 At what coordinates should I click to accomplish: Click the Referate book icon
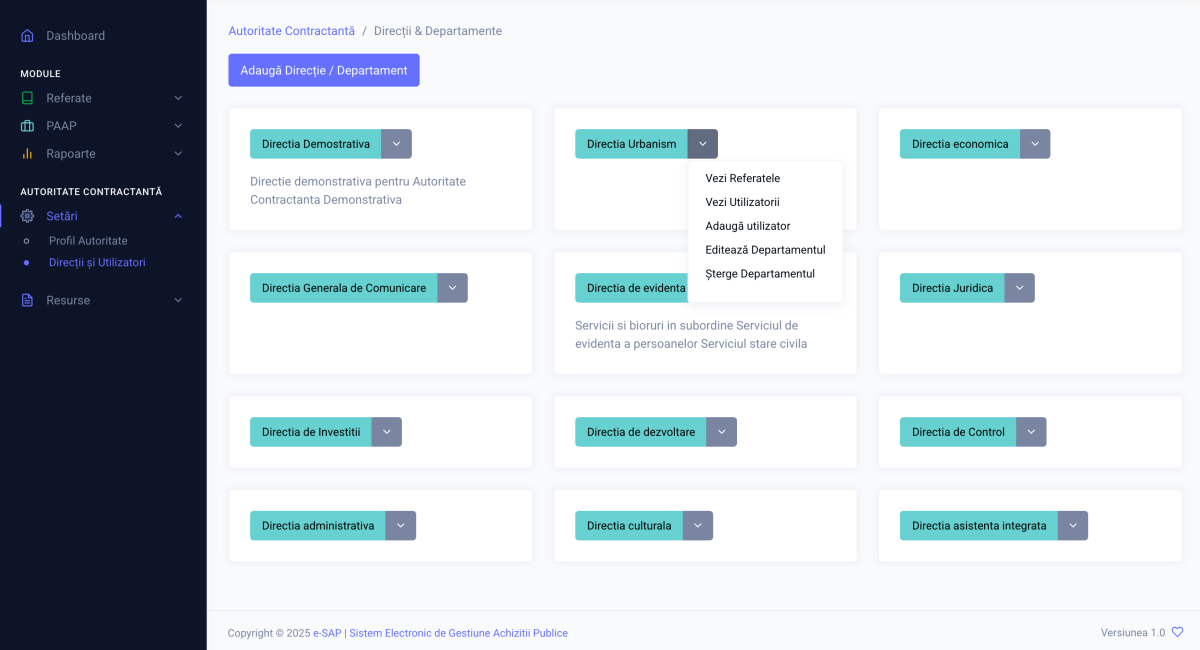[x=27, y=98]
